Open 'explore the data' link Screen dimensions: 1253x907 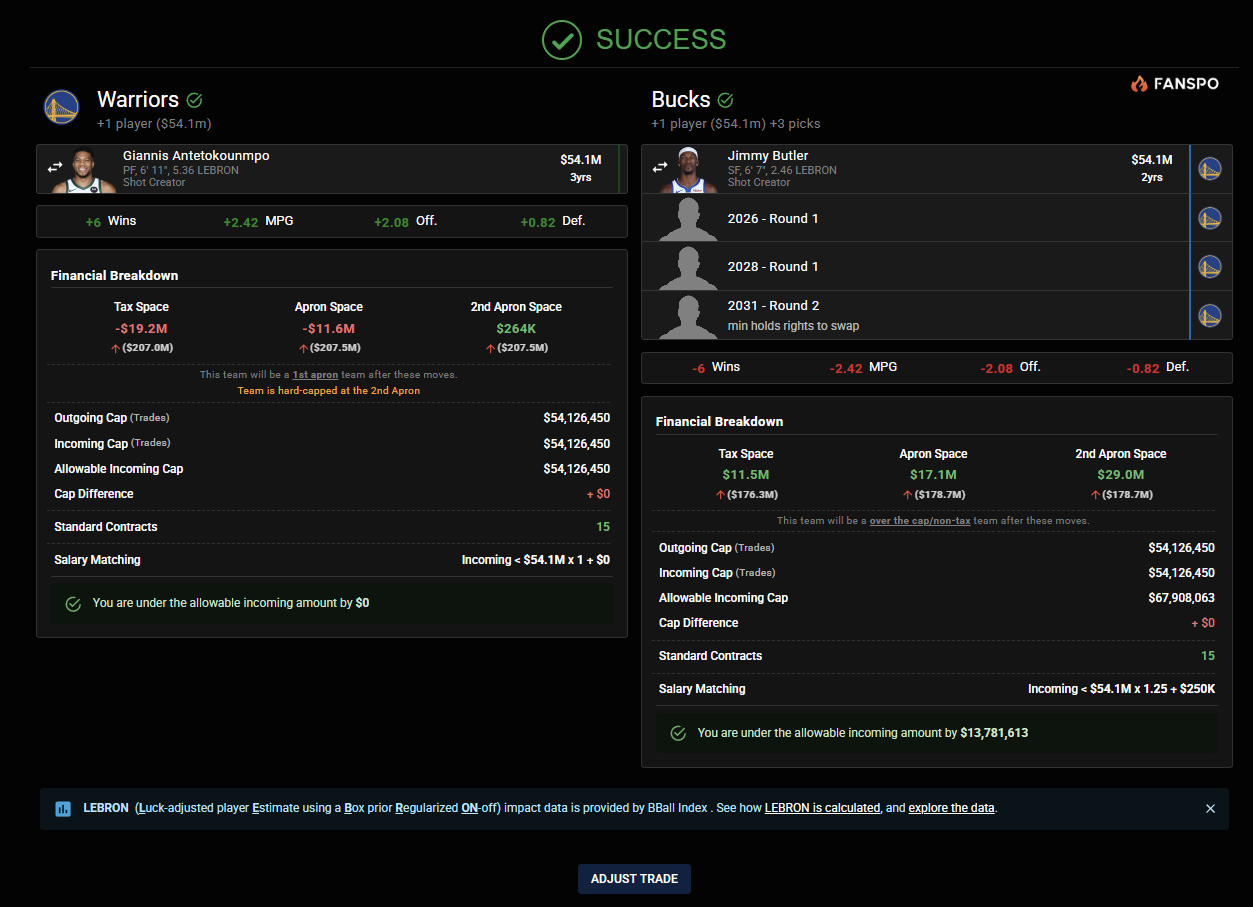click(x=951, y=808)
